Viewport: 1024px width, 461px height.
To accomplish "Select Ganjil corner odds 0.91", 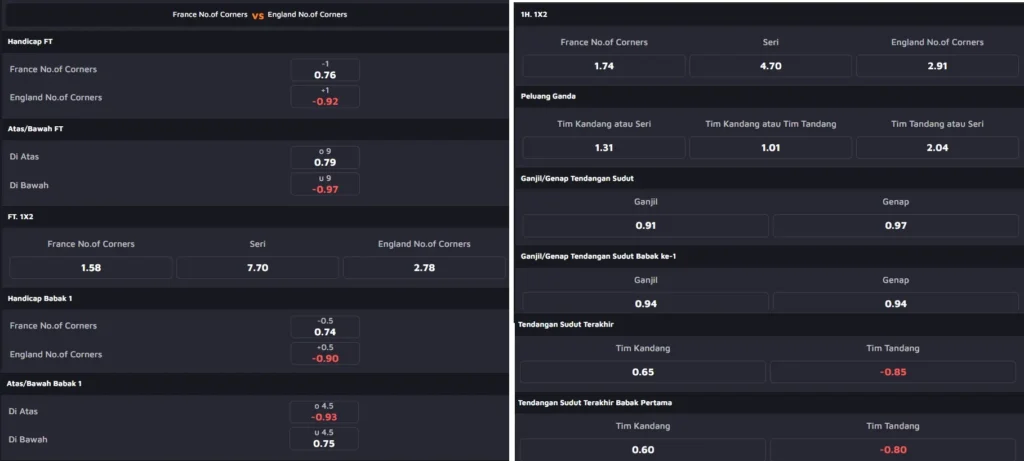I will click(x=645, y=226).
